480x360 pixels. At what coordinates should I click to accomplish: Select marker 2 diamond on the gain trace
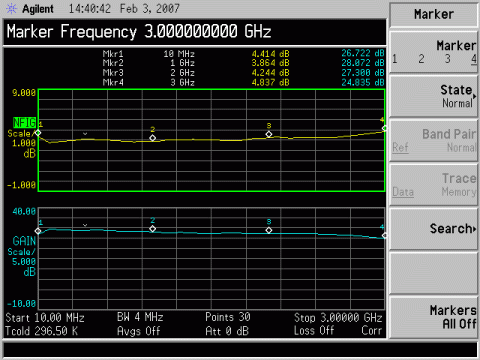click(x=153, y=229)
